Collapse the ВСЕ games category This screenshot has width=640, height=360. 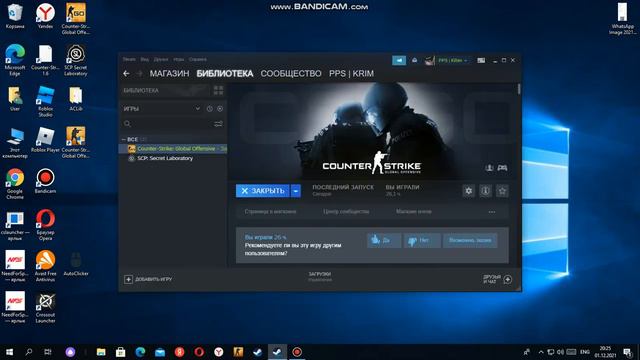[x=124, y=139]
